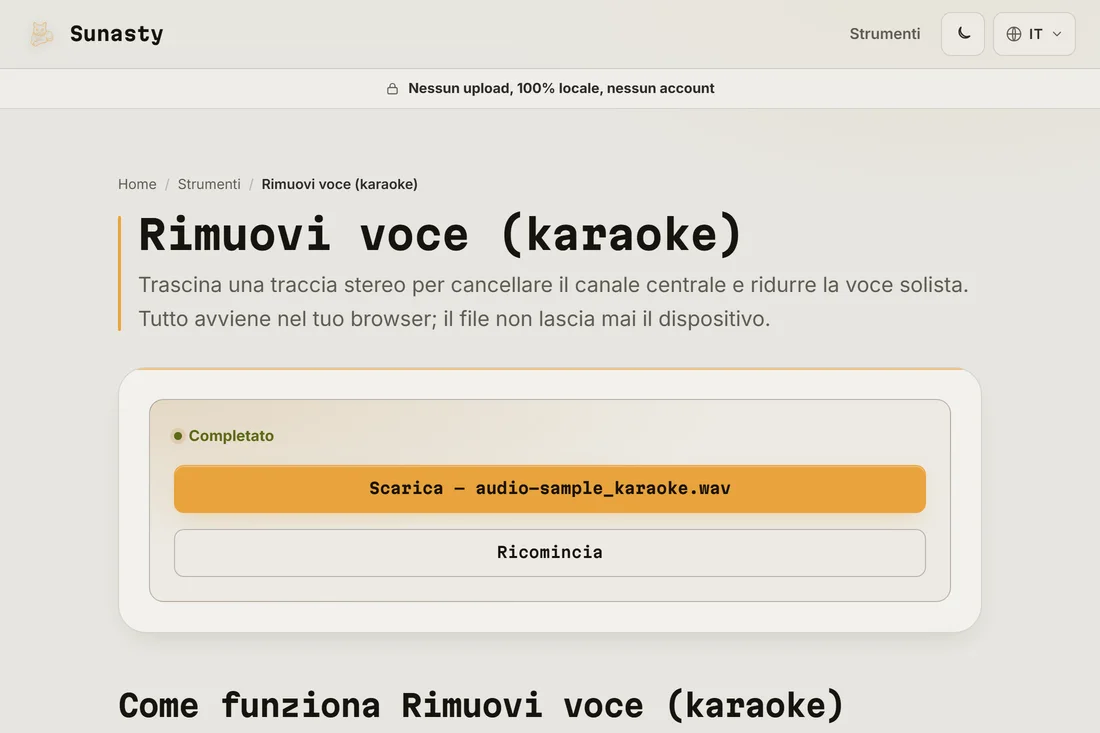This screenshot has width=1100, height=733.
Task: Click the 'Rimuovi voce (karaoke)' page heading
Action: click(x=440, y=234)
